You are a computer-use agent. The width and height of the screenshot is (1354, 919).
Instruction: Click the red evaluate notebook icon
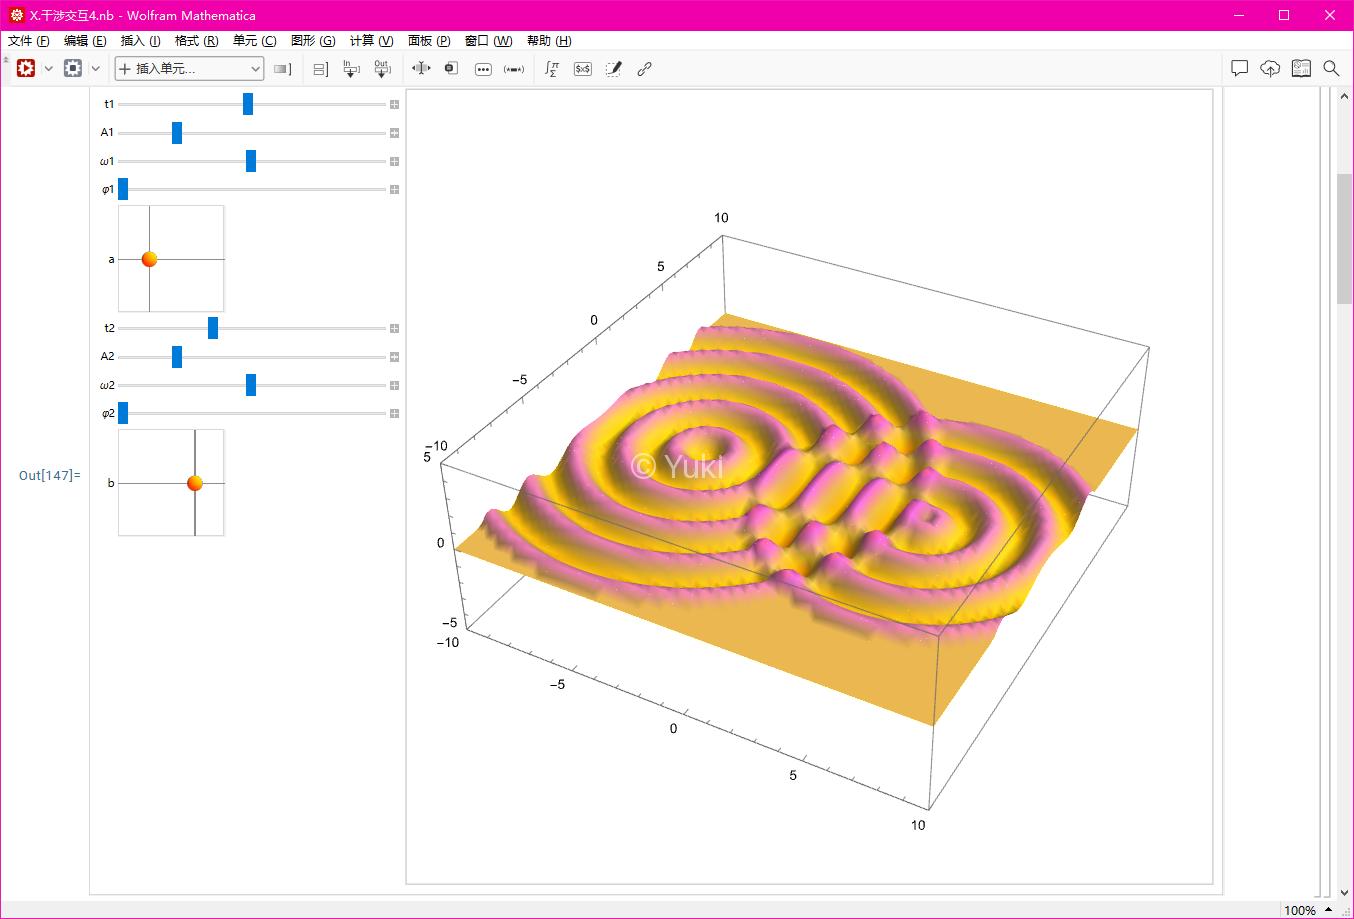click(x=26, y=69)
